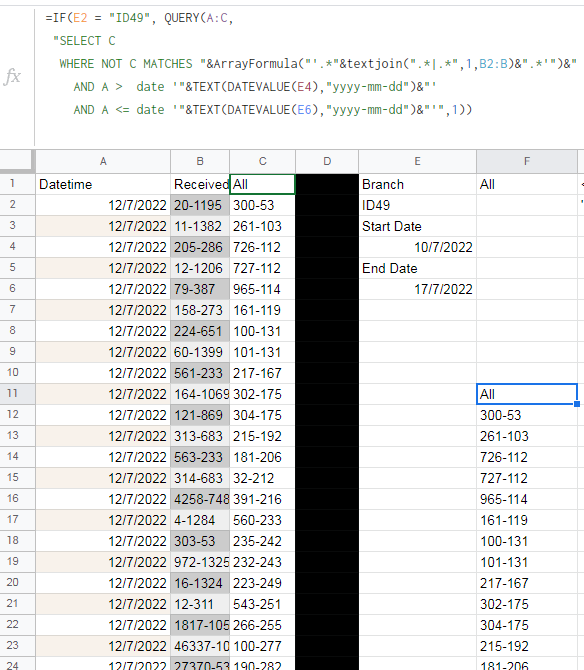Click the select-all corner box
Viewport: 584px width, 670px height.
coord(16,161)
